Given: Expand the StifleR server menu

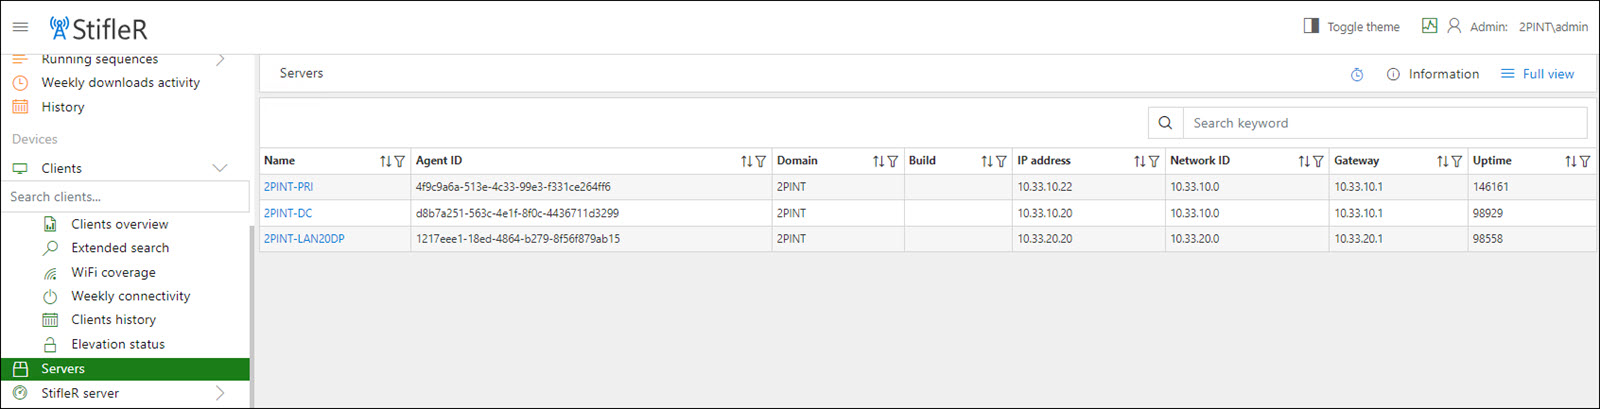Looking at the screenshot, I should point(220,393).
